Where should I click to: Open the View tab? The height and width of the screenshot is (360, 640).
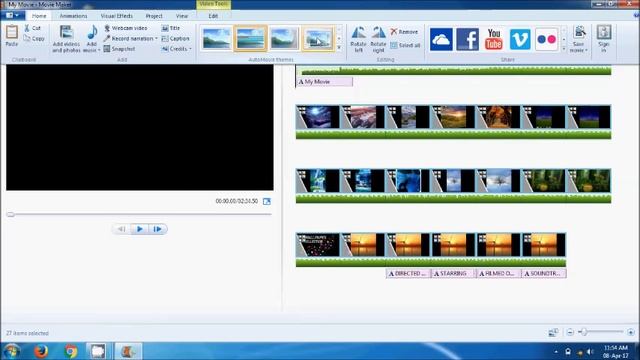[x=182, y=16]
